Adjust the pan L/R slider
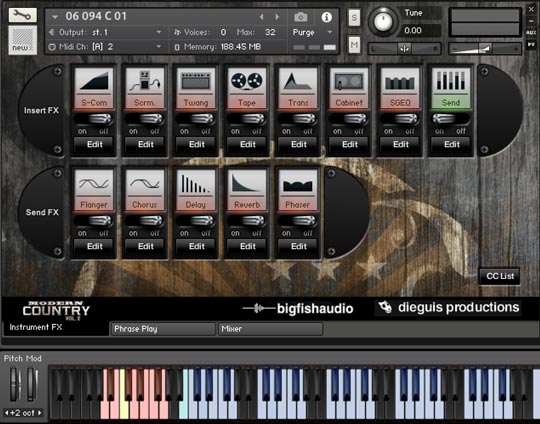 tap(404, 49)
